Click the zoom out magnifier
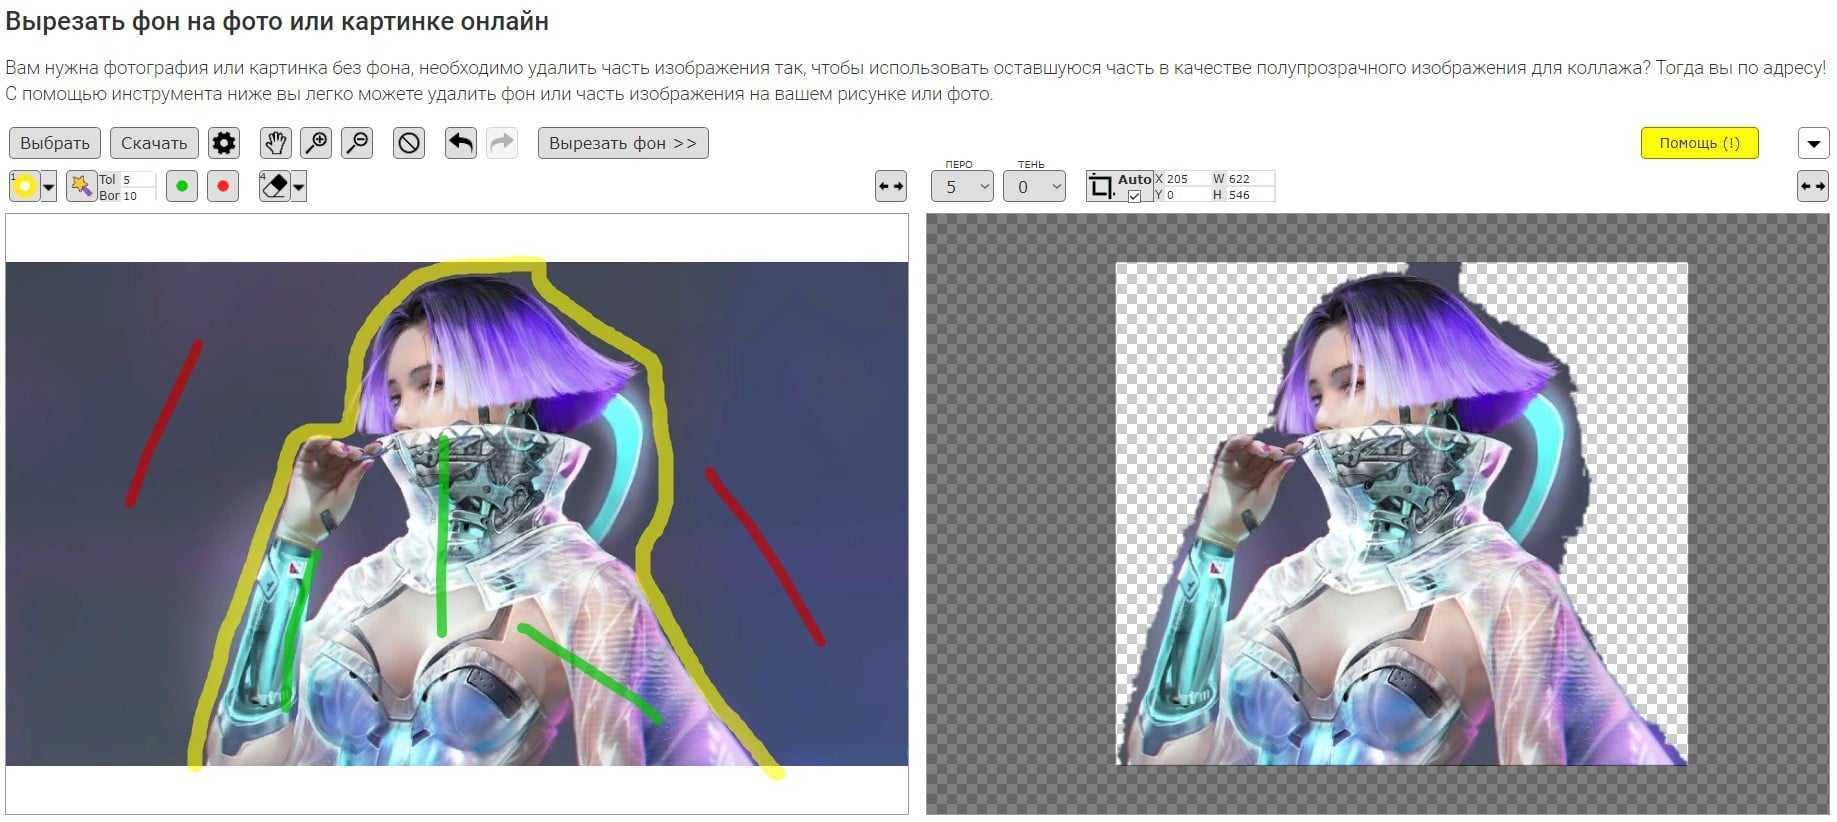The height and width of the screenshot is (822, 1837). 357,143
